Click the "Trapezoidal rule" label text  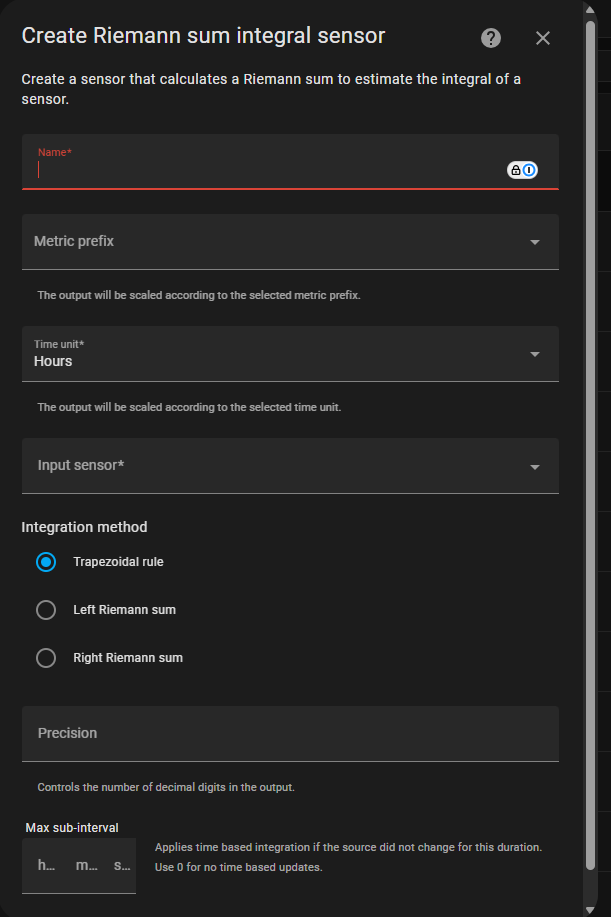point(118,562)
